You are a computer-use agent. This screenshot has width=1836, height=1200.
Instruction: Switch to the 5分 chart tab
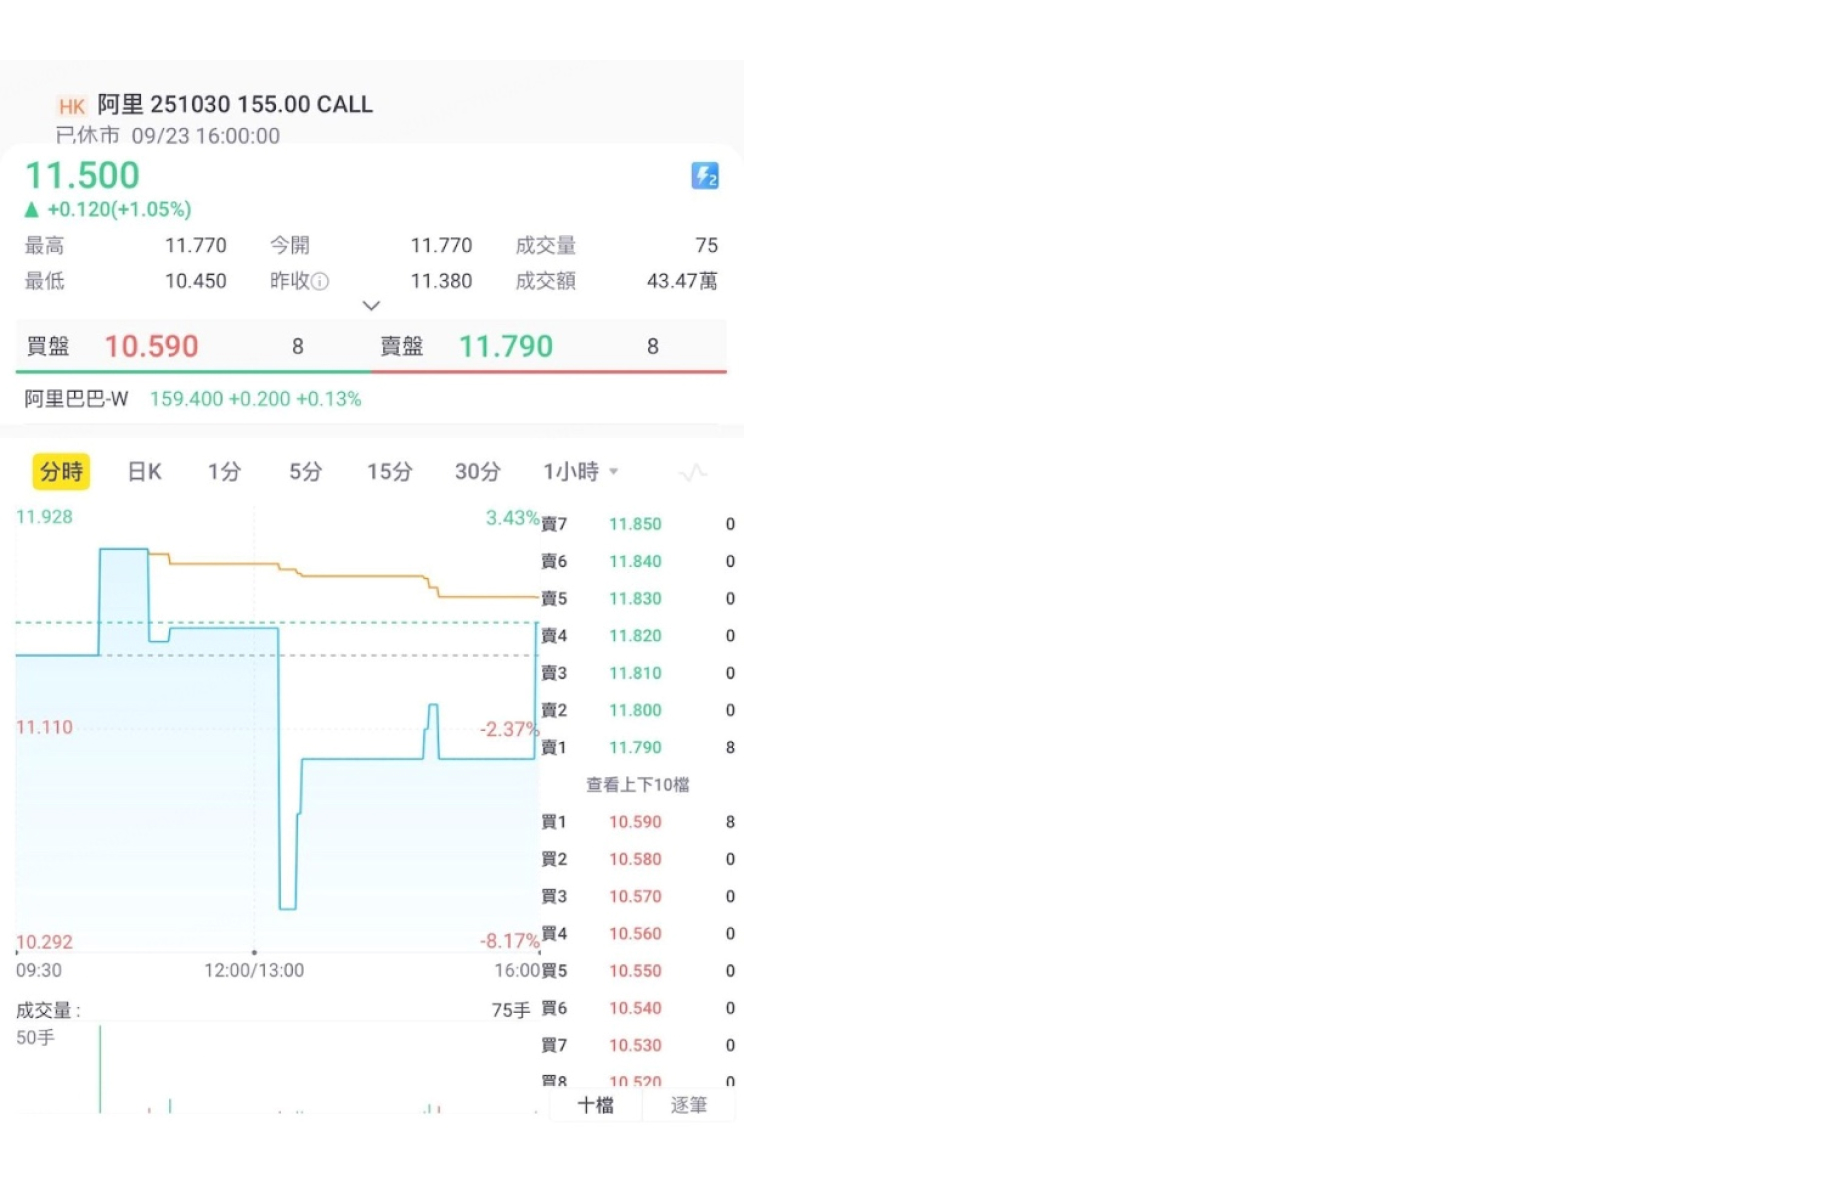[305, 472]
